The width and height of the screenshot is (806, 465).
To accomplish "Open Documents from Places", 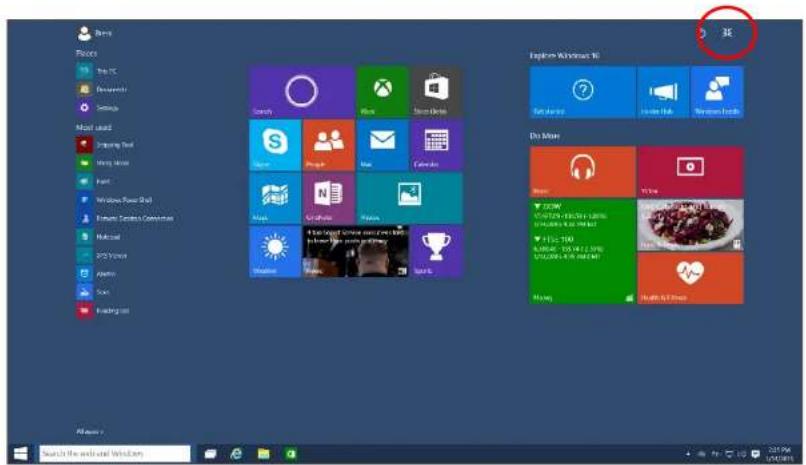I will pyautogui.click(x=102, y=89).
